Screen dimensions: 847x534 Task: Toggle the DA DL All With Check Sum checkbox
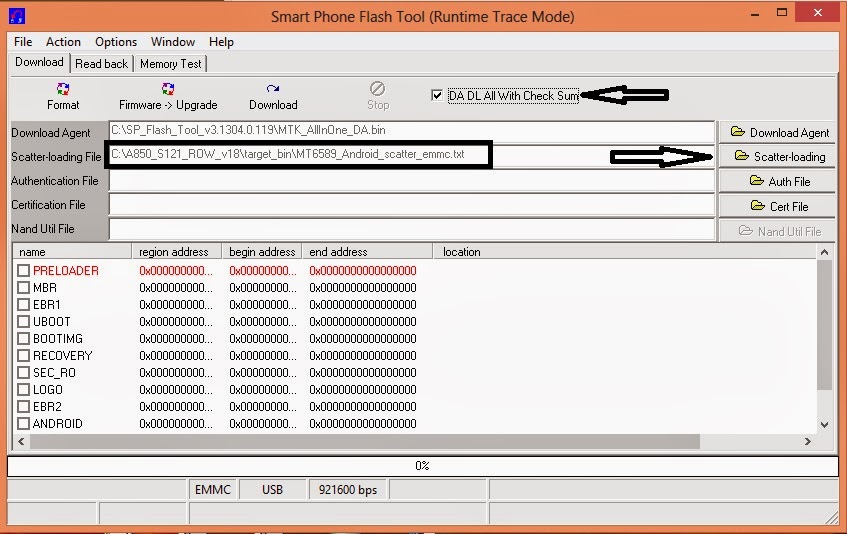click(437, 96)
